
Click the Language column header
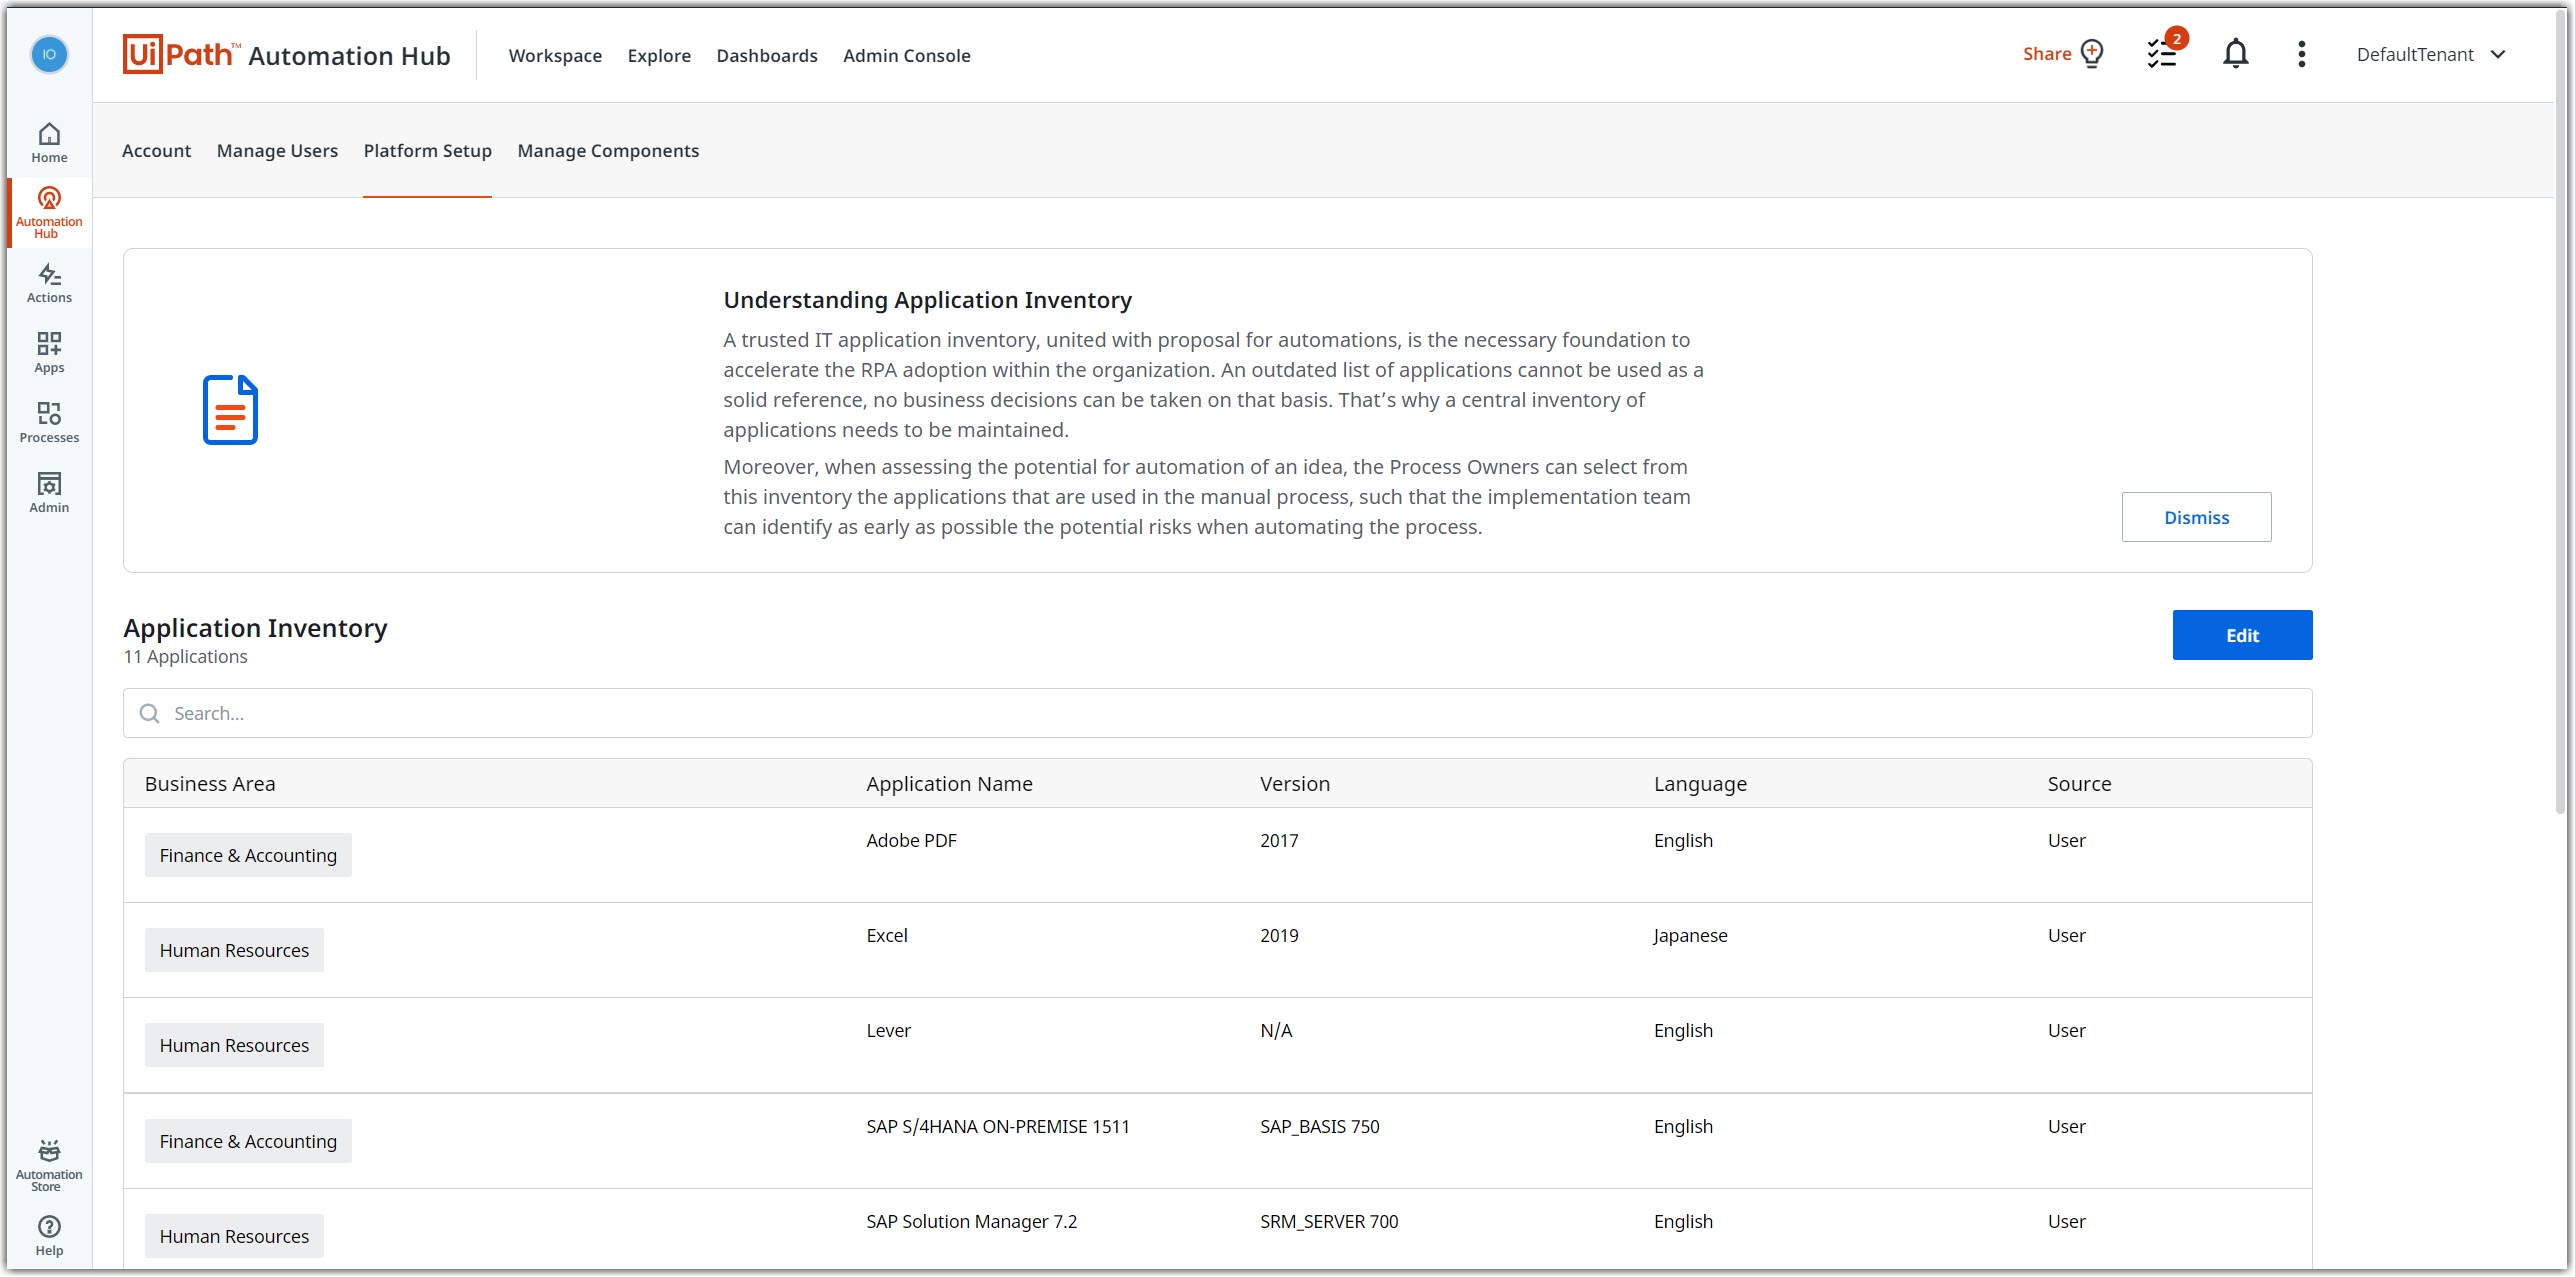coord(1700,784)
